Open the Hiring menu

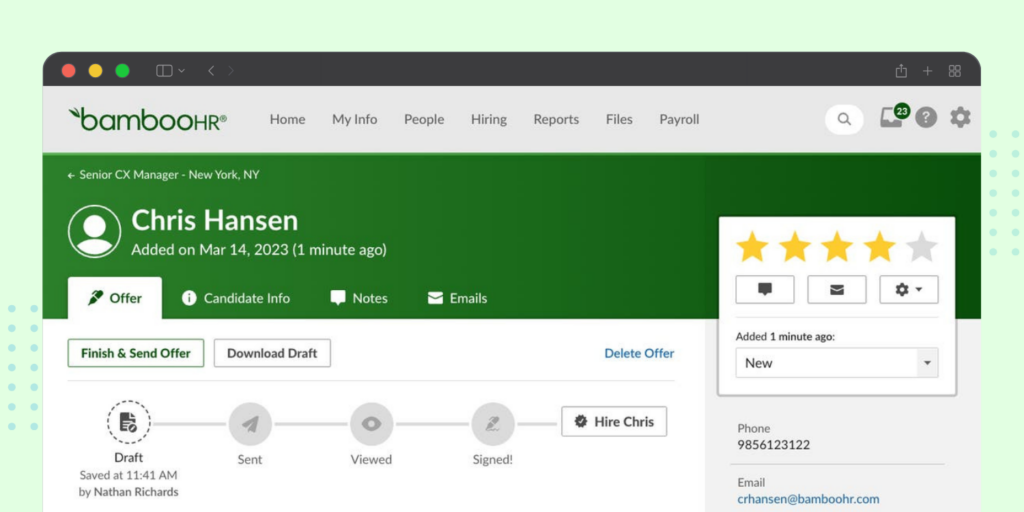point(489,119)
